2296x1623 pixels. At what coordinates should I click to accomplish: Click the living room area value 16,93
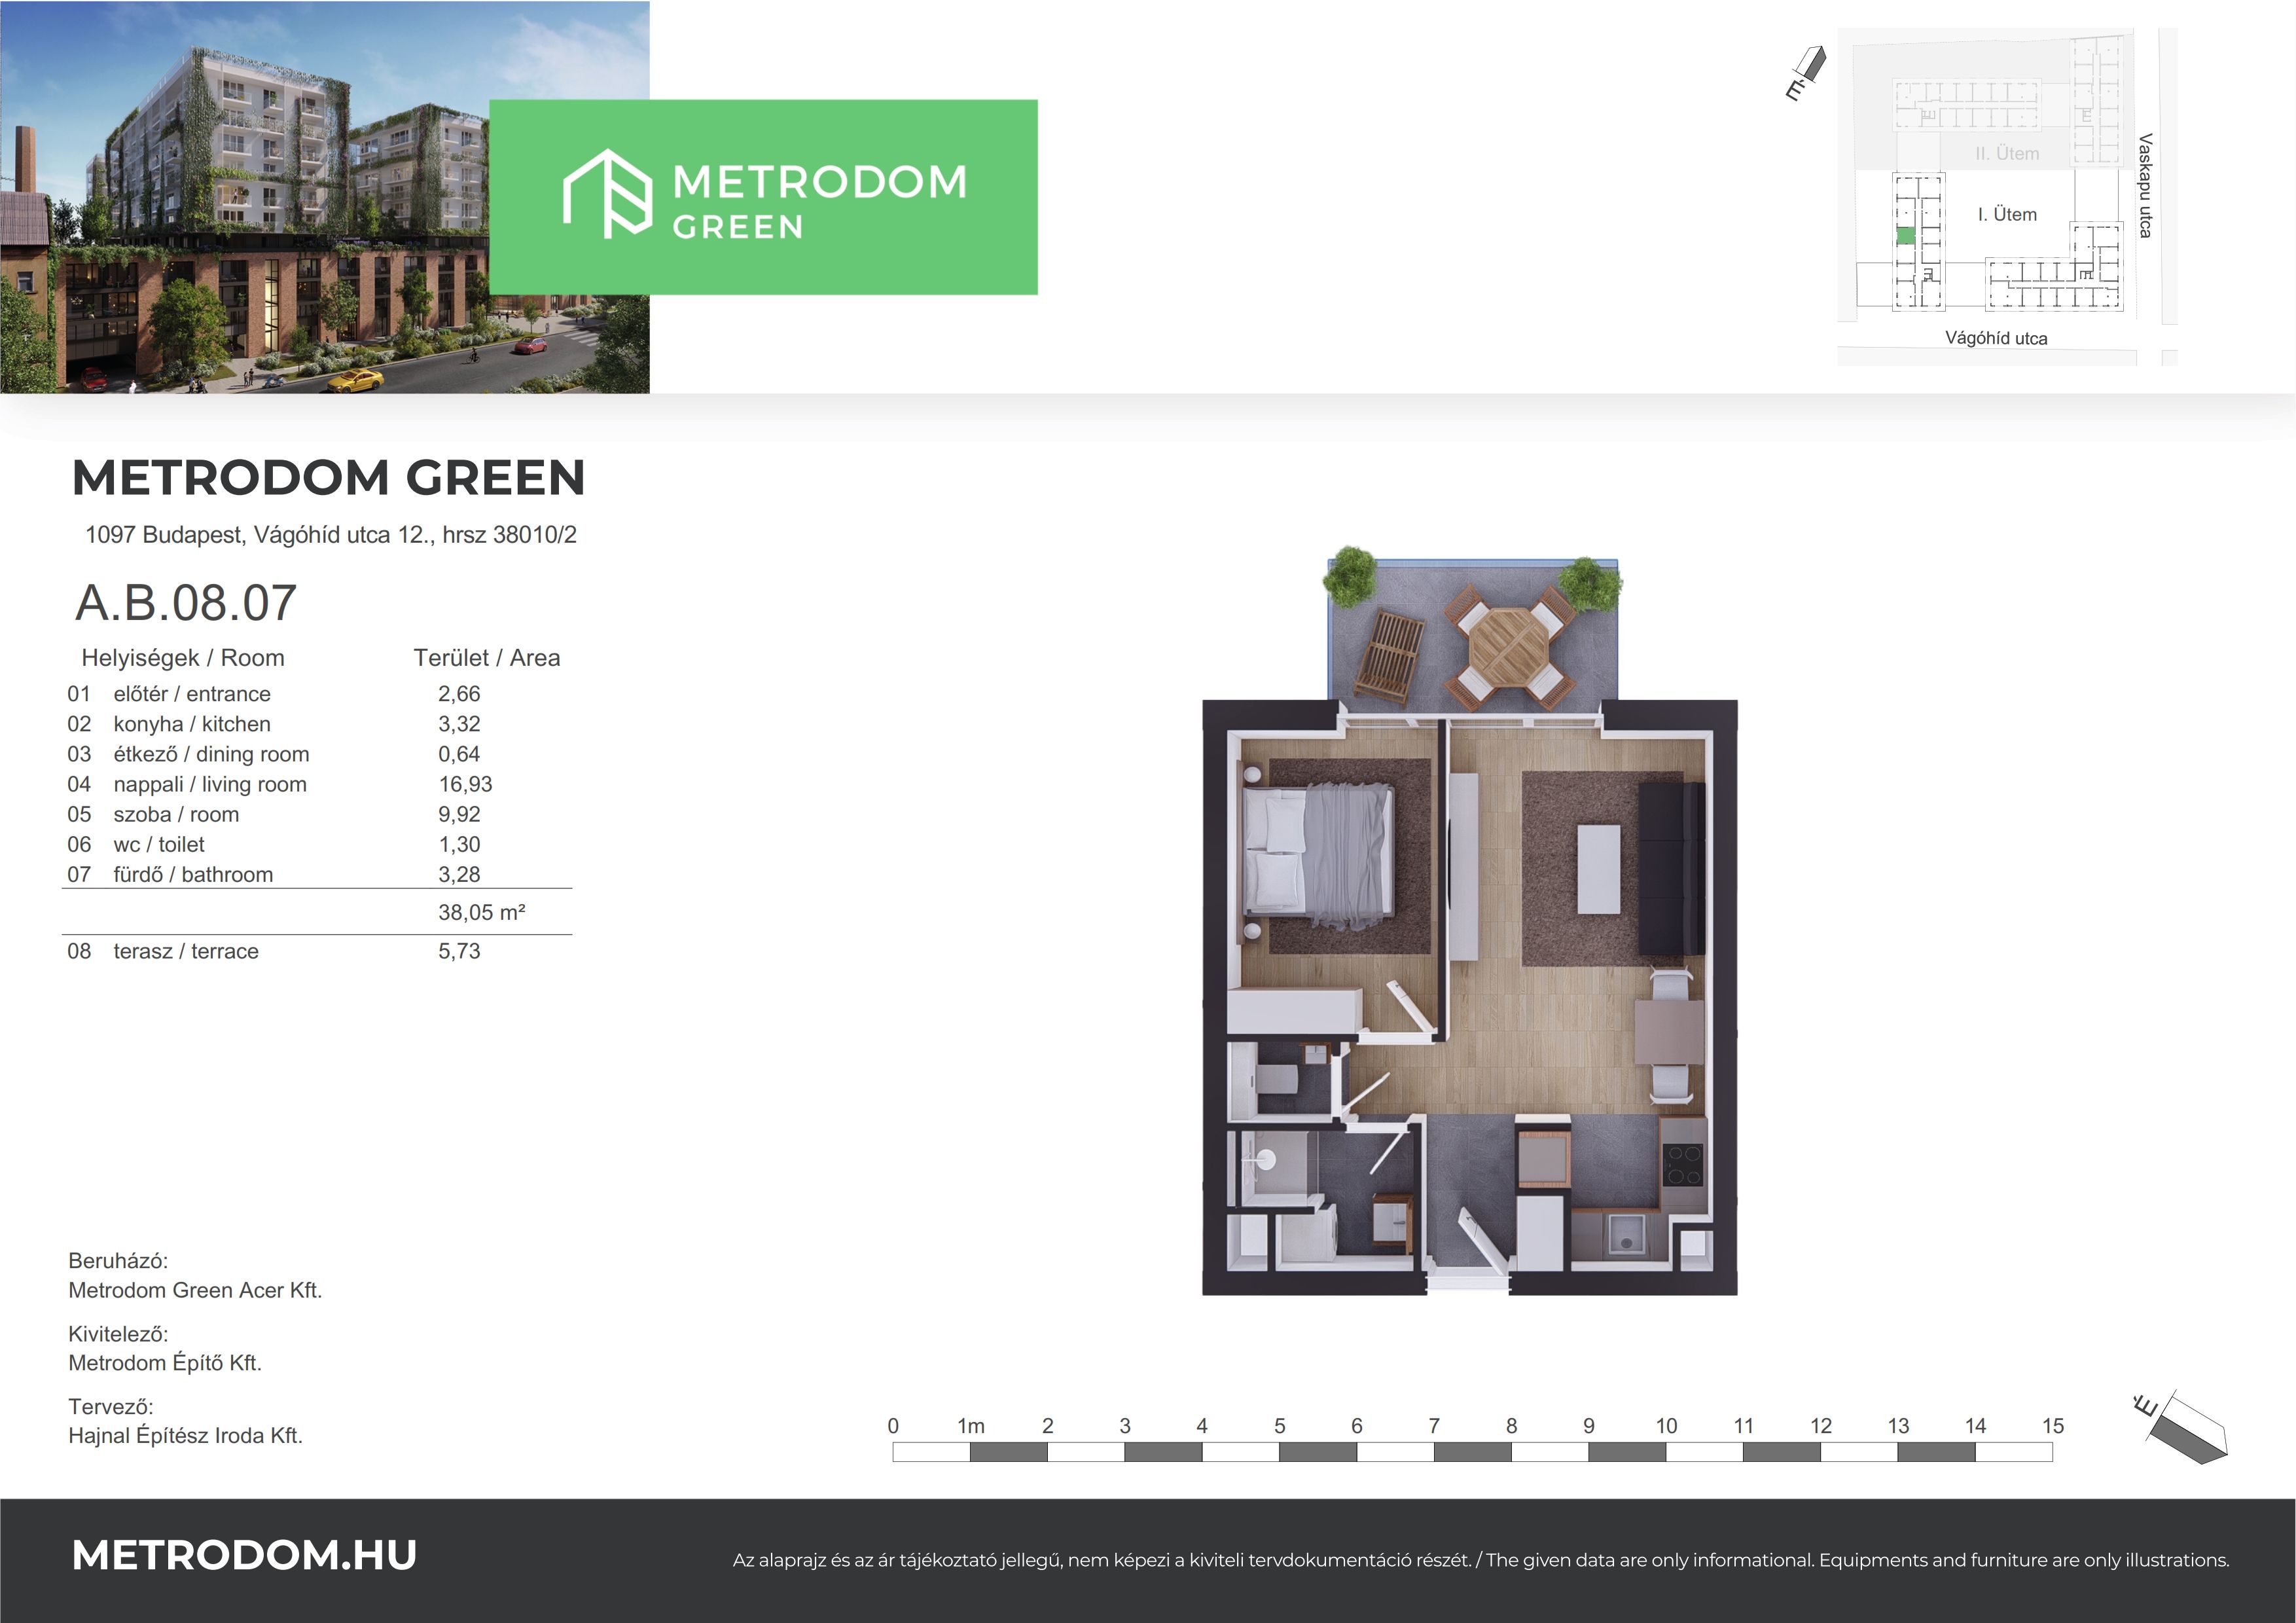[x=466, y=784]
